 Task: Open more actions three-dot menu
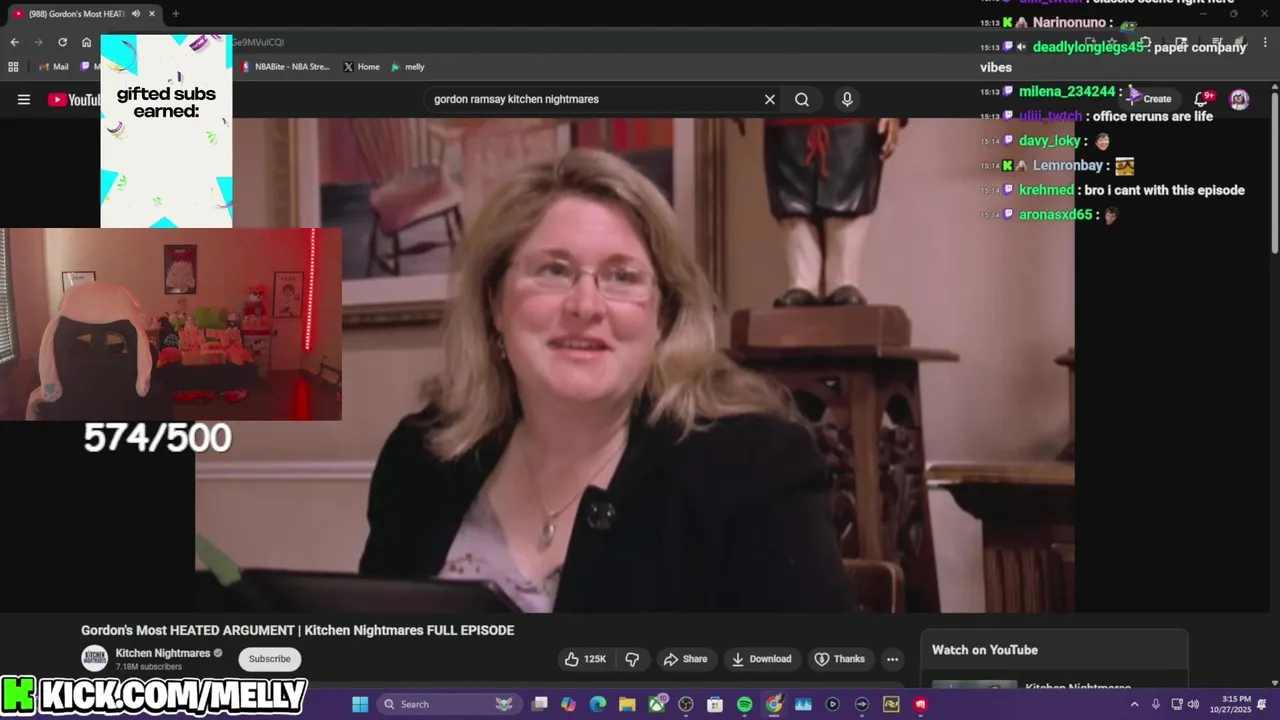tap(892, 659)
